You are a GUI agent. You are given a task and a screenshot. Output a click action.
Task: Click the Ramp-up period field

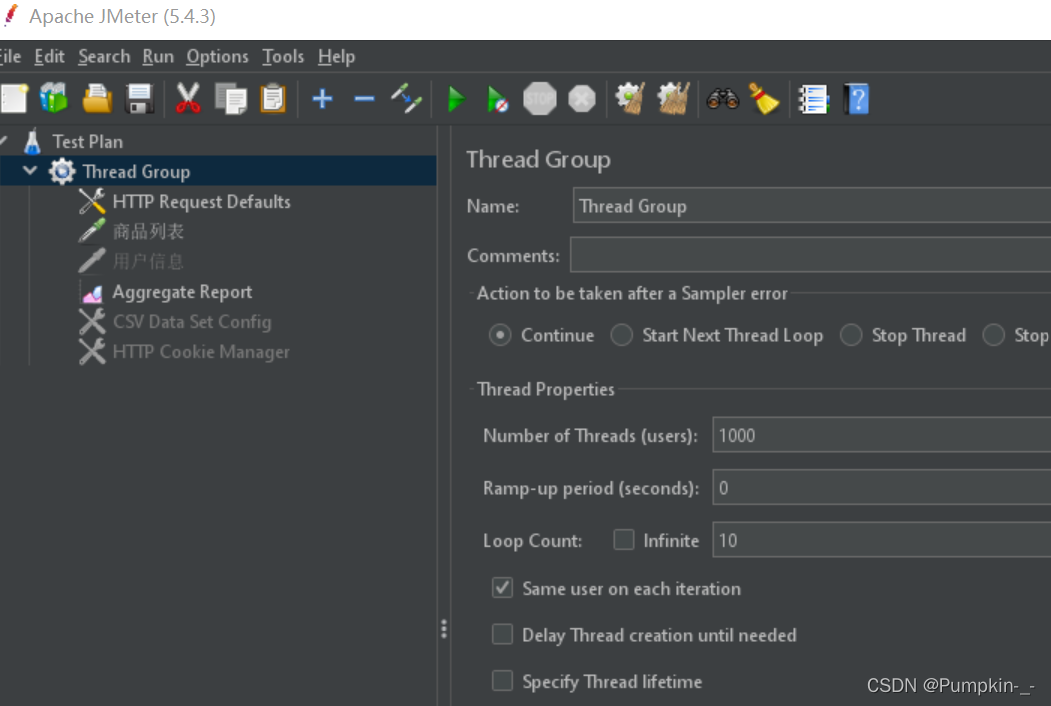[881, 487]
